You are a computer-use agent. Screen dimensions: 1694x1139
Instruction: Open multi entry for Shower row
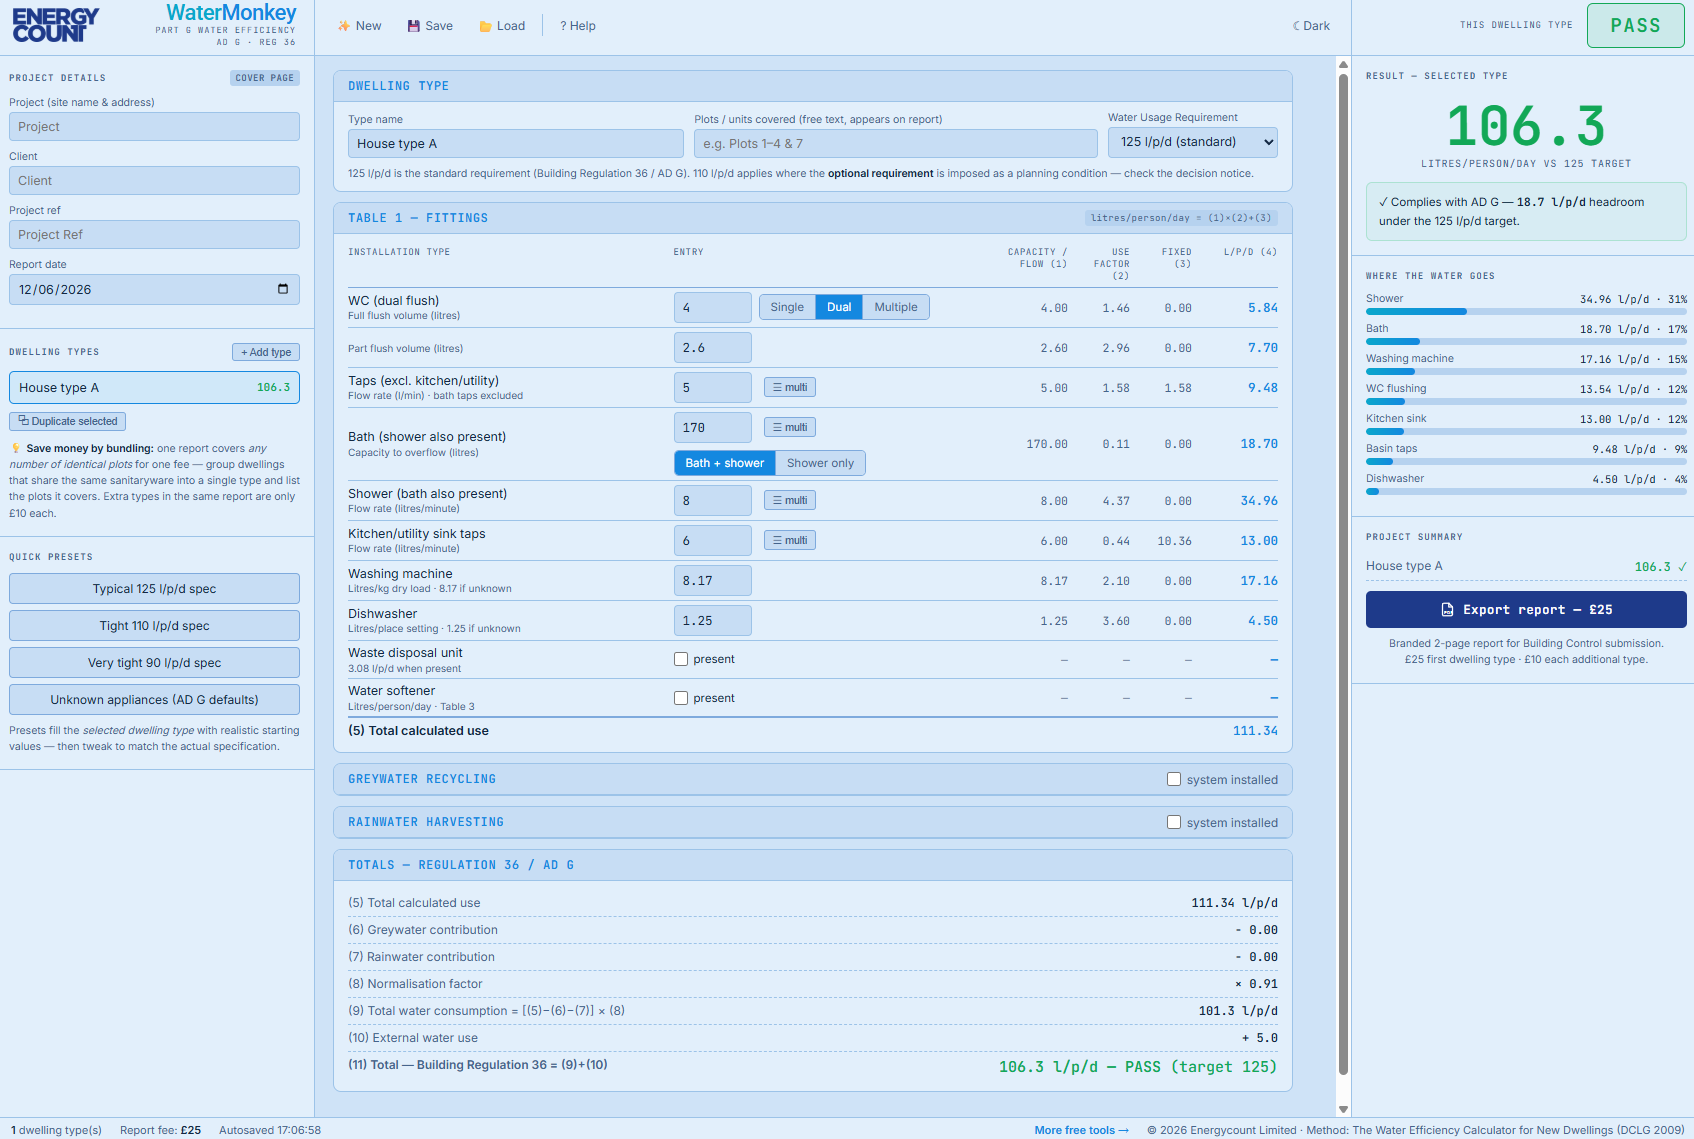coord(790,500)
